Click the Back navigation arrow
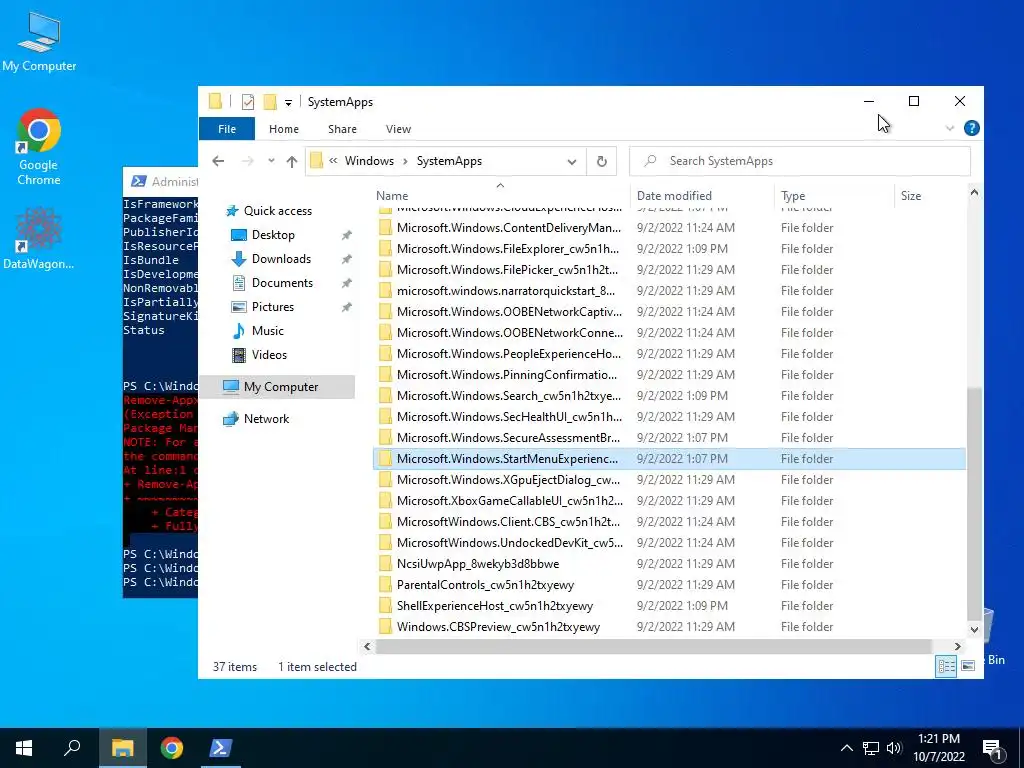The width and height of the screenshot is (1024, 768). coord(218,161)
